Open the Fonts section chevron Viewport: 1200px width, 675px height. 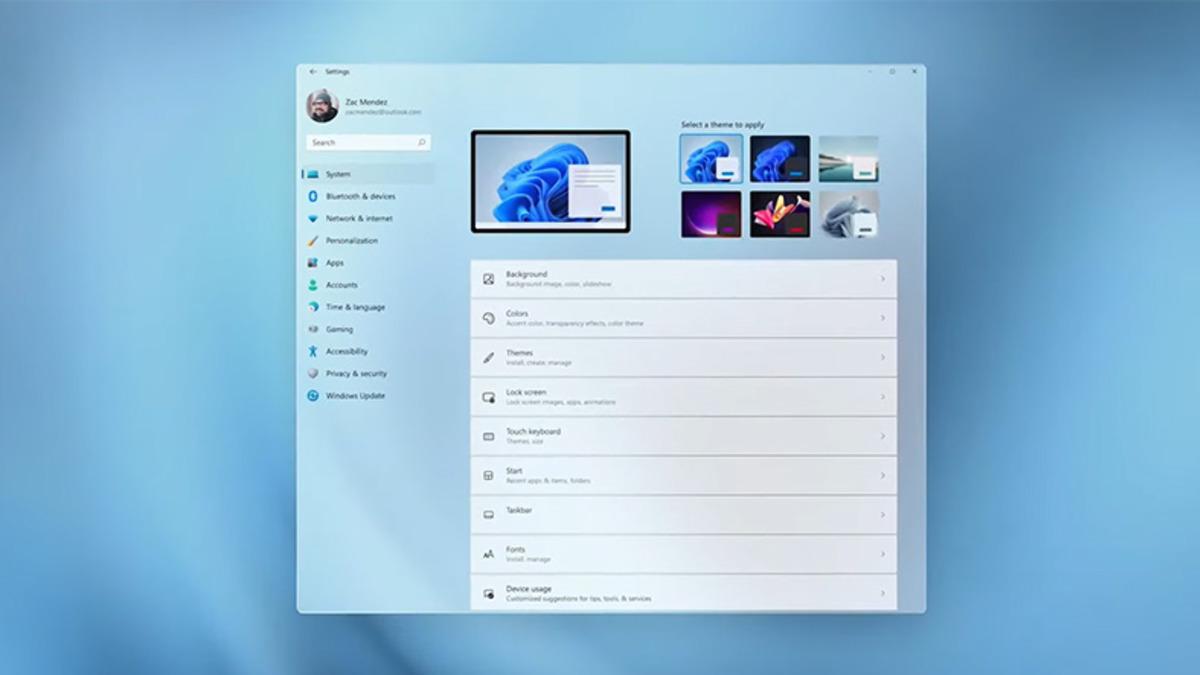point(883,553)
